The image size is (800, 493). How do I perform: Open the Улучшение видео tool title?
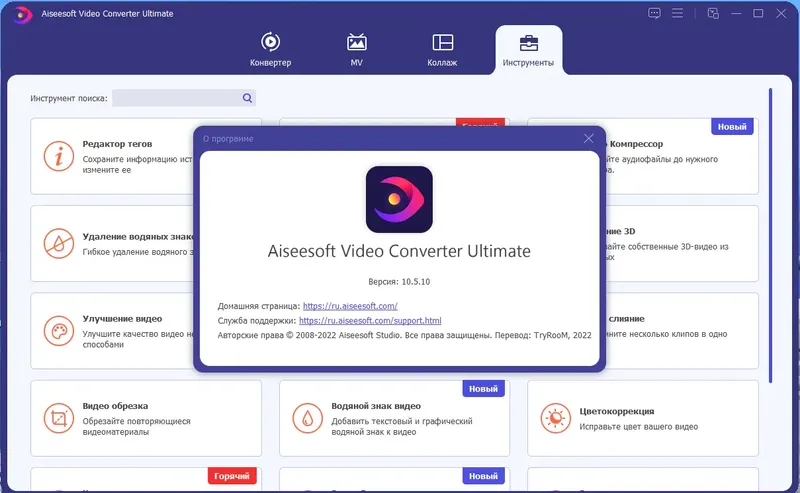(122, 318)
